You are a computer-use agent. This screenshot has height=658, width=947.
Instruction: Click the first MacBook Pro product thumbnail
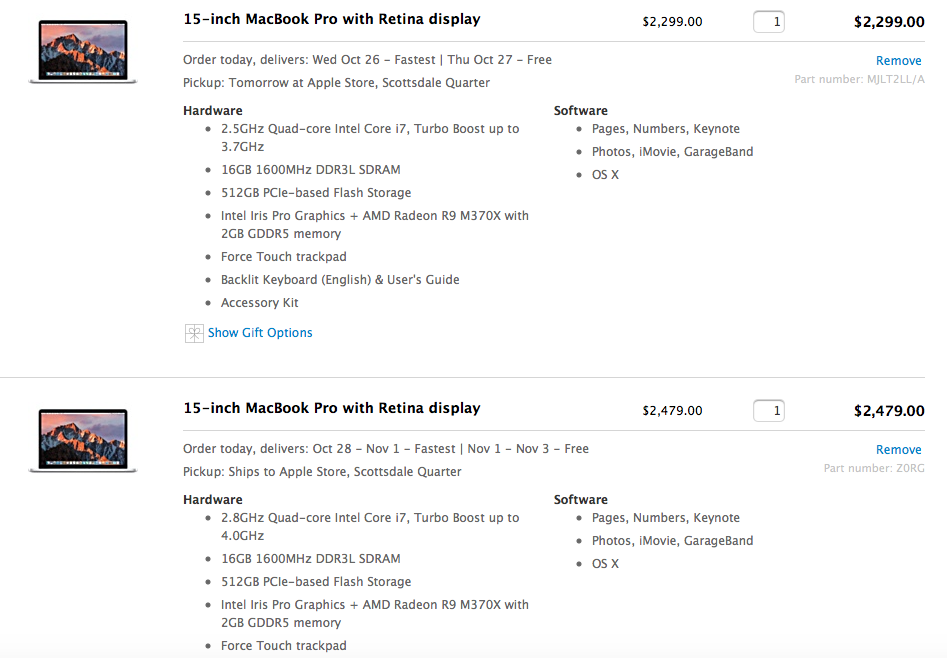click(83, 51)
